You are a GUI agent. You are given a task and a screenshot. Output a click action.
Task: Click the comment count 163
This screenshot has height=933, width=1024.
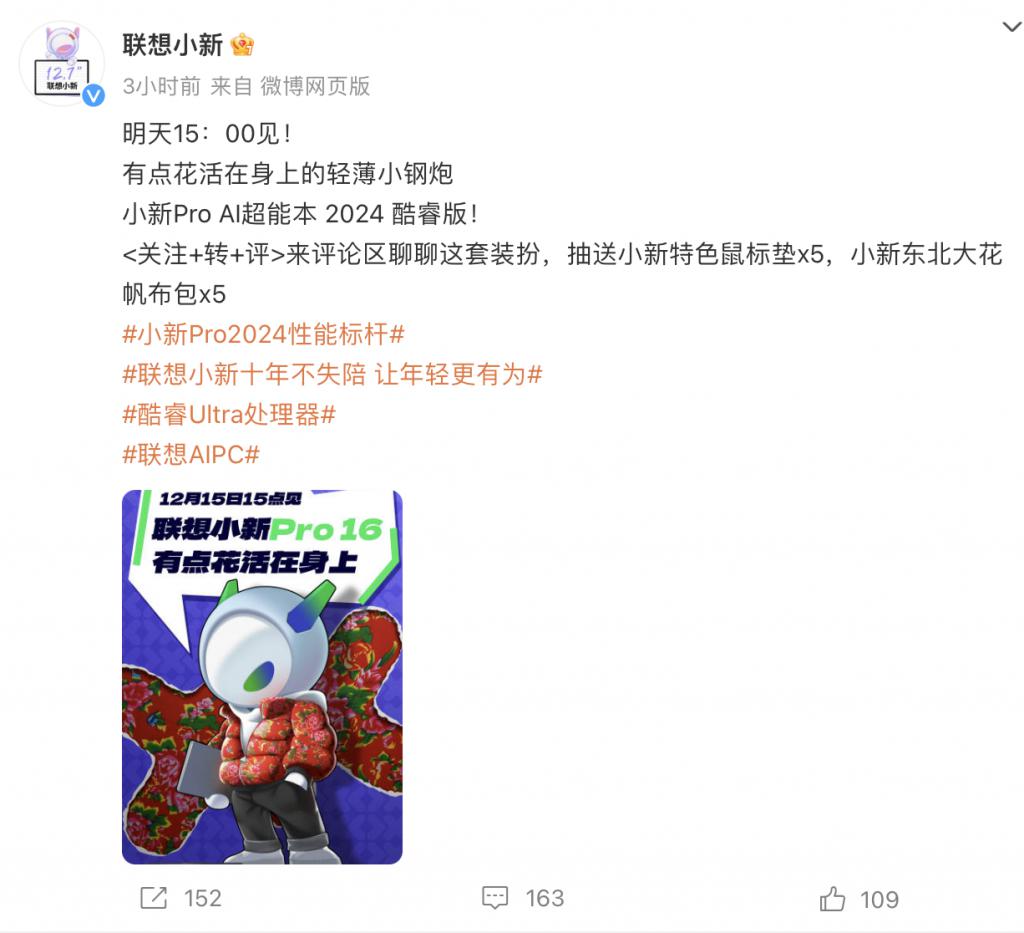click(545, 899)
